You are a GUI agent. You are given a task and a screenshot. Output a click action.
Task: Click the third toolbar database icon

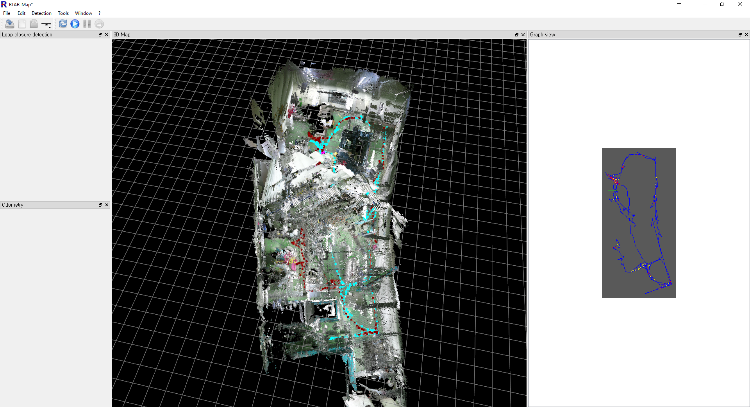33,23
